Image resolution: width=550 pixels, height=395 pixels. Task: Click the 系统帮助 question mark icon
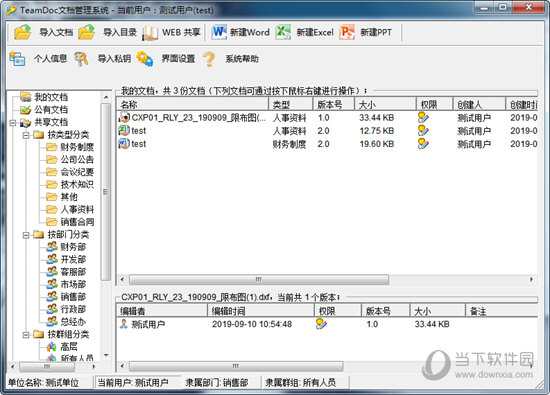[x=209, y=59]
